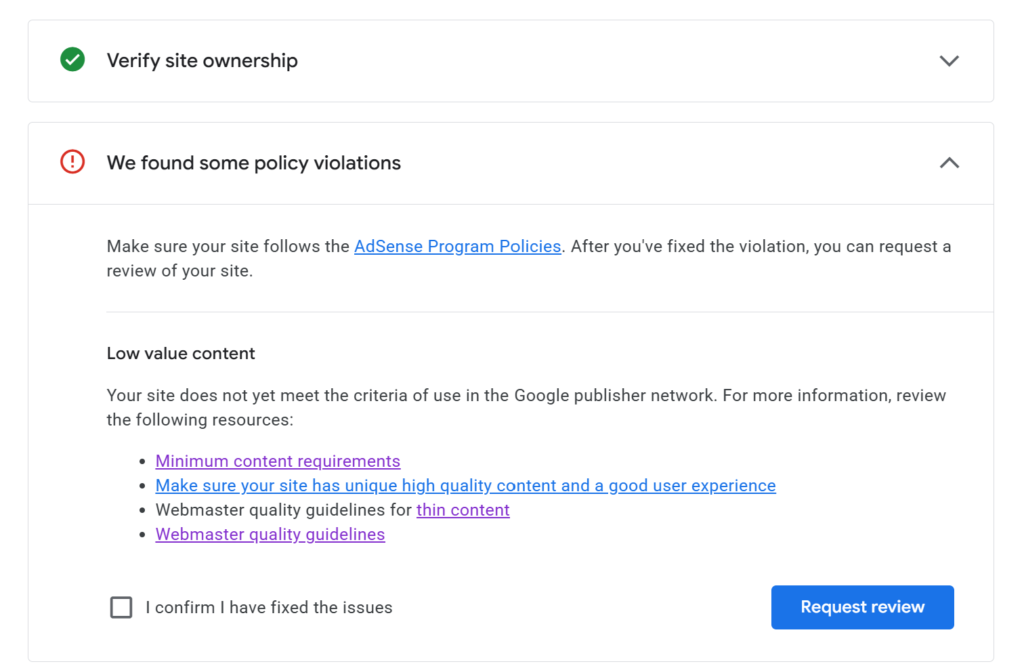Open the AdSense Program Policies link
Image resolution: width=1024 pixels, height=664 pixels.
(457, 246)
